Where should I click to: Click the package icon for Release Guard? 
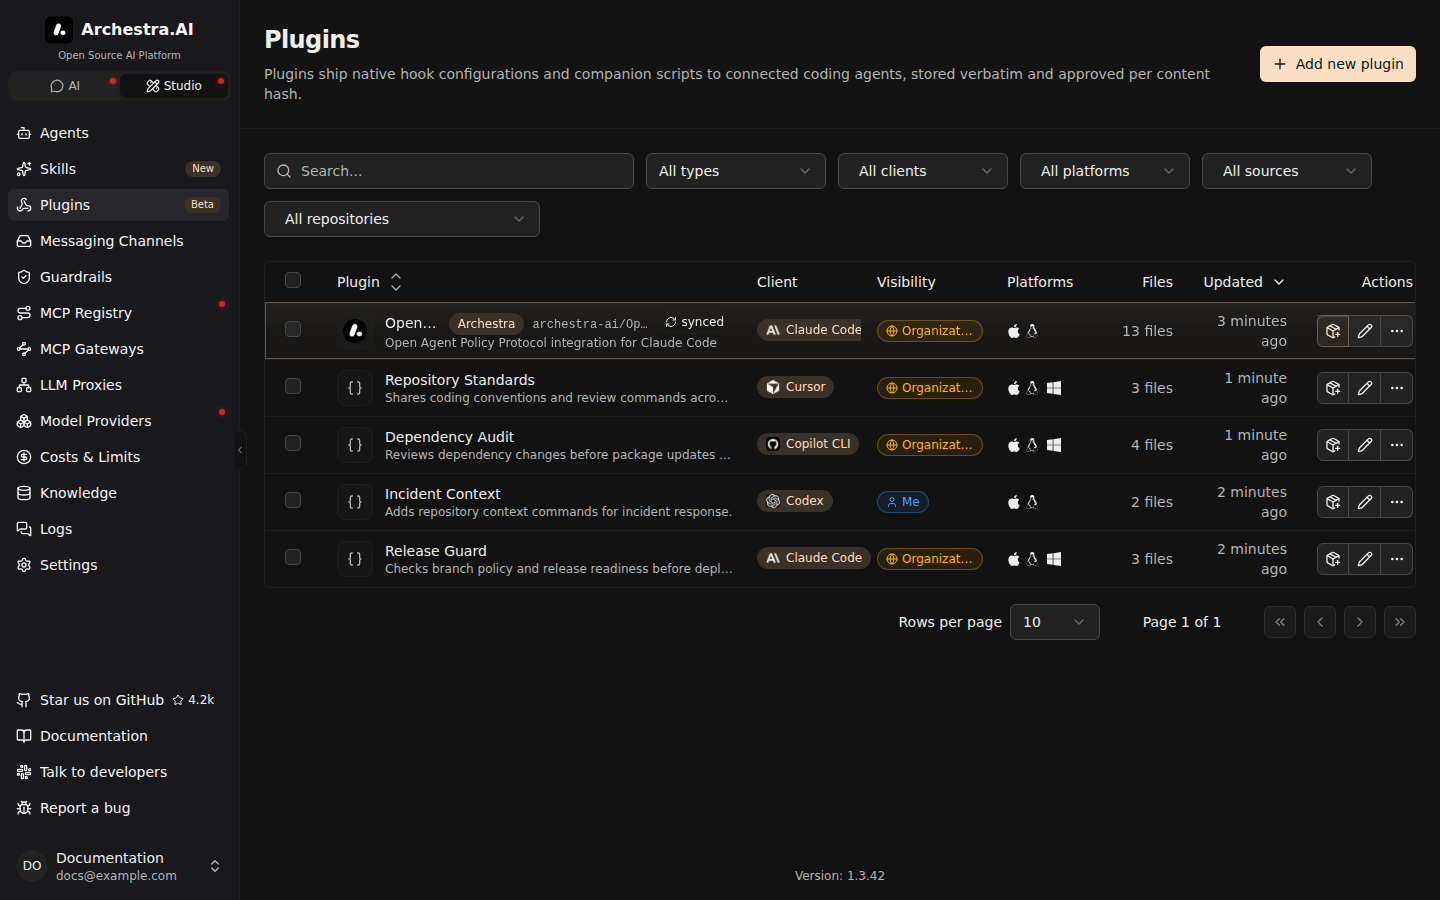pyautogui.click(x=1333, y=559)
